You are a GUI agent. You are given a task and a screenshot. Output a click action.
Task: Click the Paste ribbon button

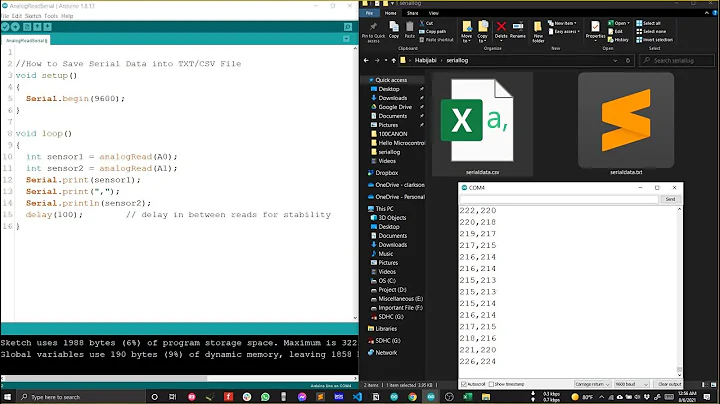pos(410,30)
